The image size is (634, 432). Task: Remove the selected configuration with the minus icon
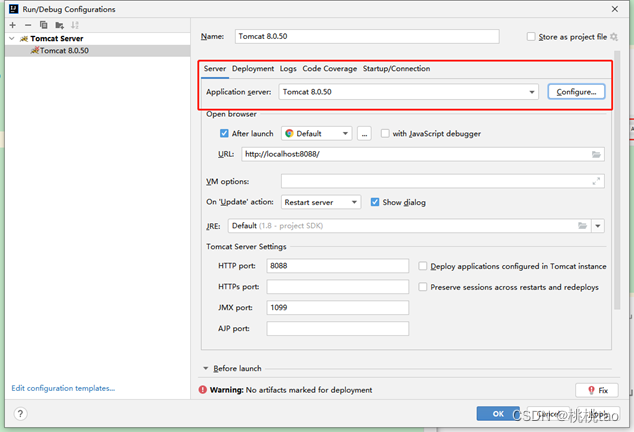click(28, 25)
